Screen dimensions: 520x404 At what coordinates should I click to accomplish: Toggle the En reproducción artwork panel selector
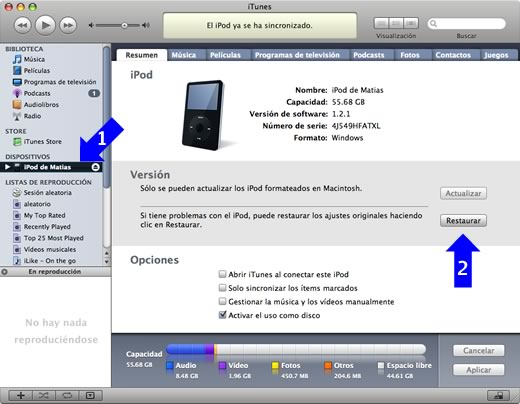[4, 272]
